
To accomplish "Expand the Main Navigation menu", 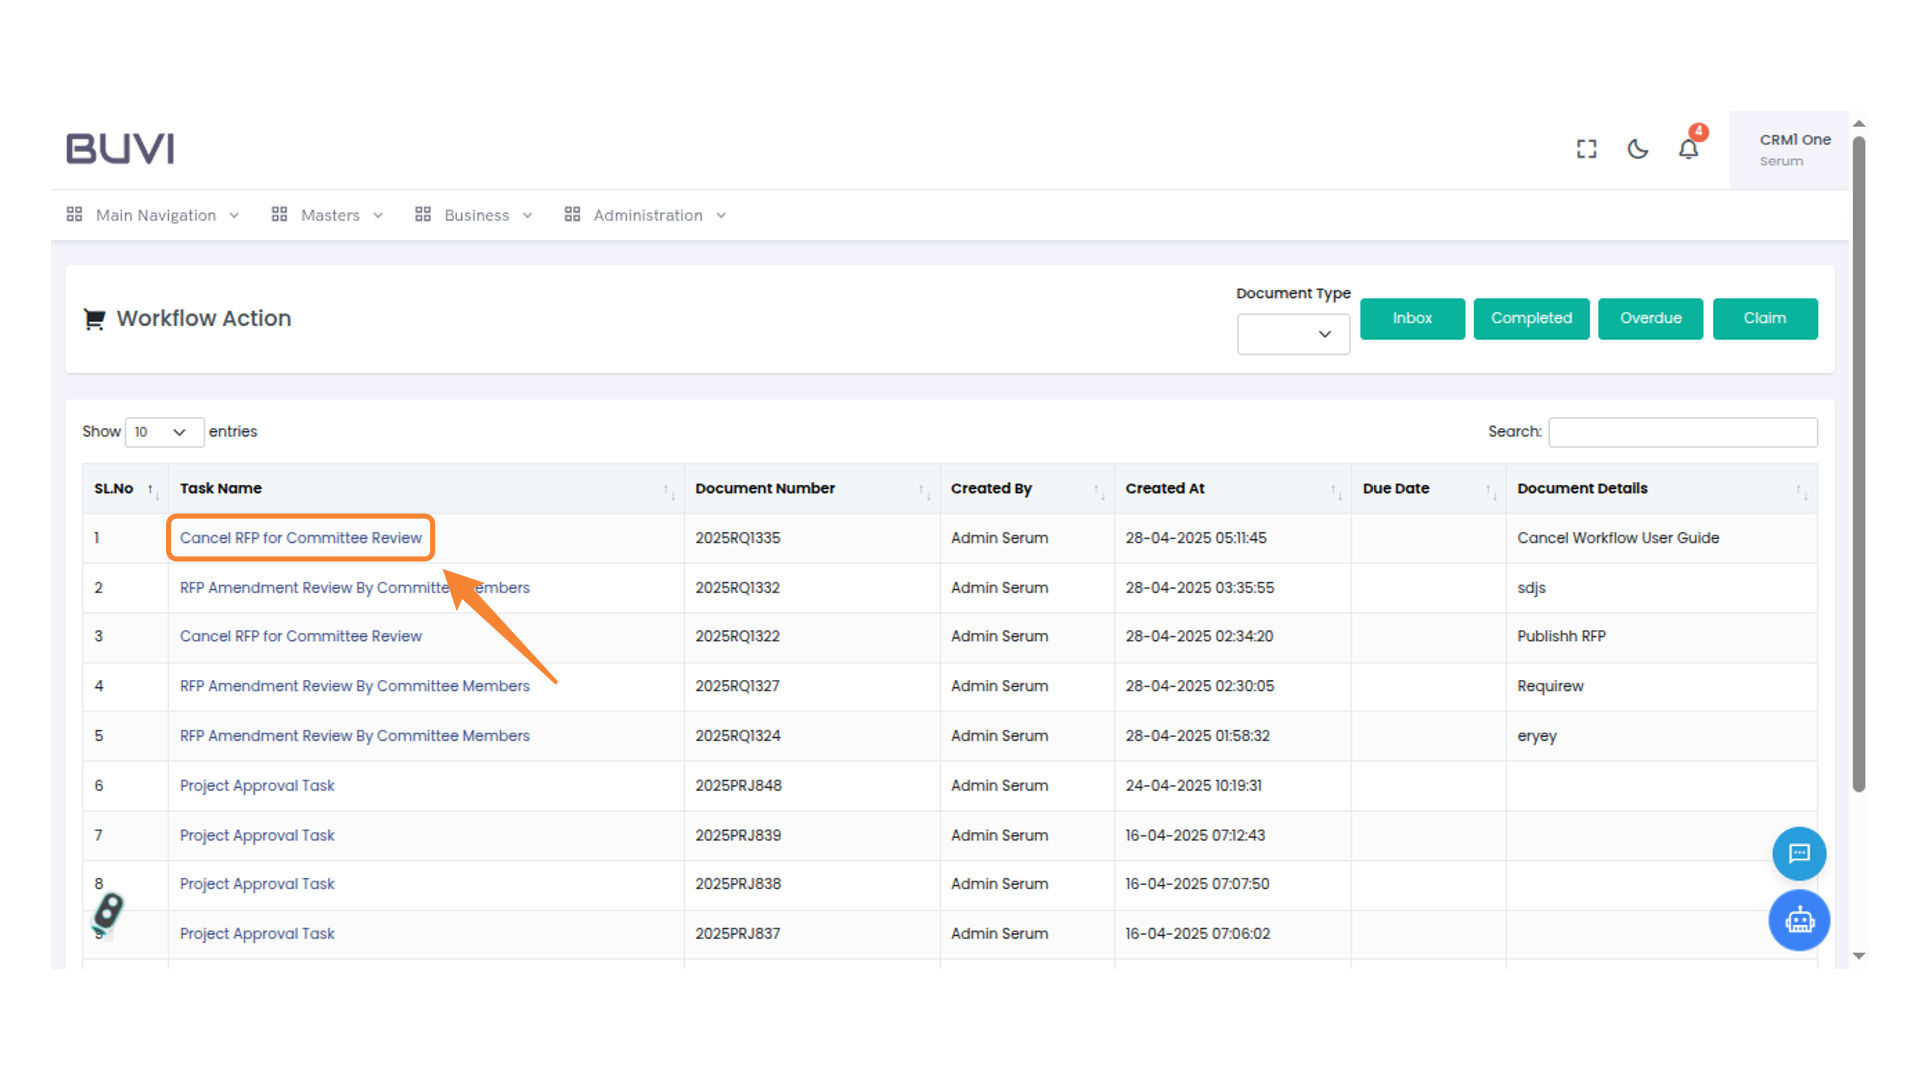I will (x=154, y=215).
